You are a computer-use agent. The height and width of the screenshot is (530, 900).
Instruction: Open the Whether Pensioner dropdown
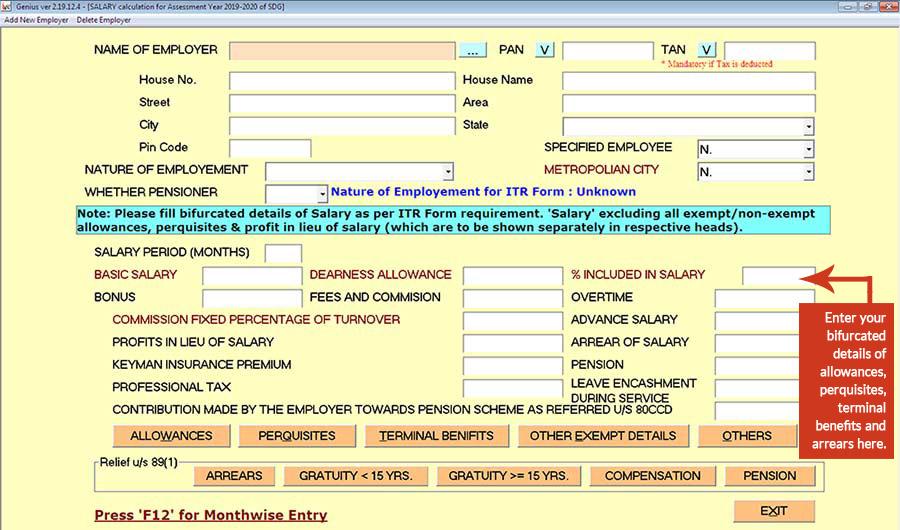click(322, 194)
